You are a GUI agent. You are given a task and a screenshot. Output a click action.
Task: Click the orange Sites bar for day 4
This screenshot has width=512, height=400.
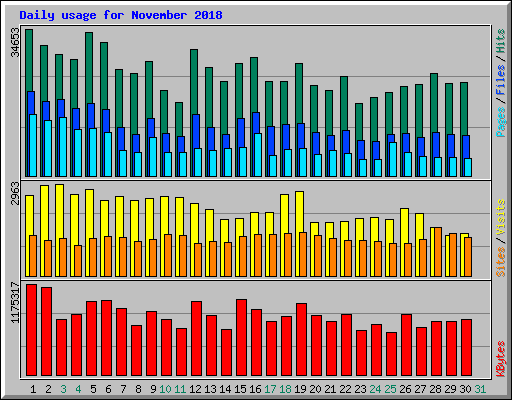pos(78,261)
